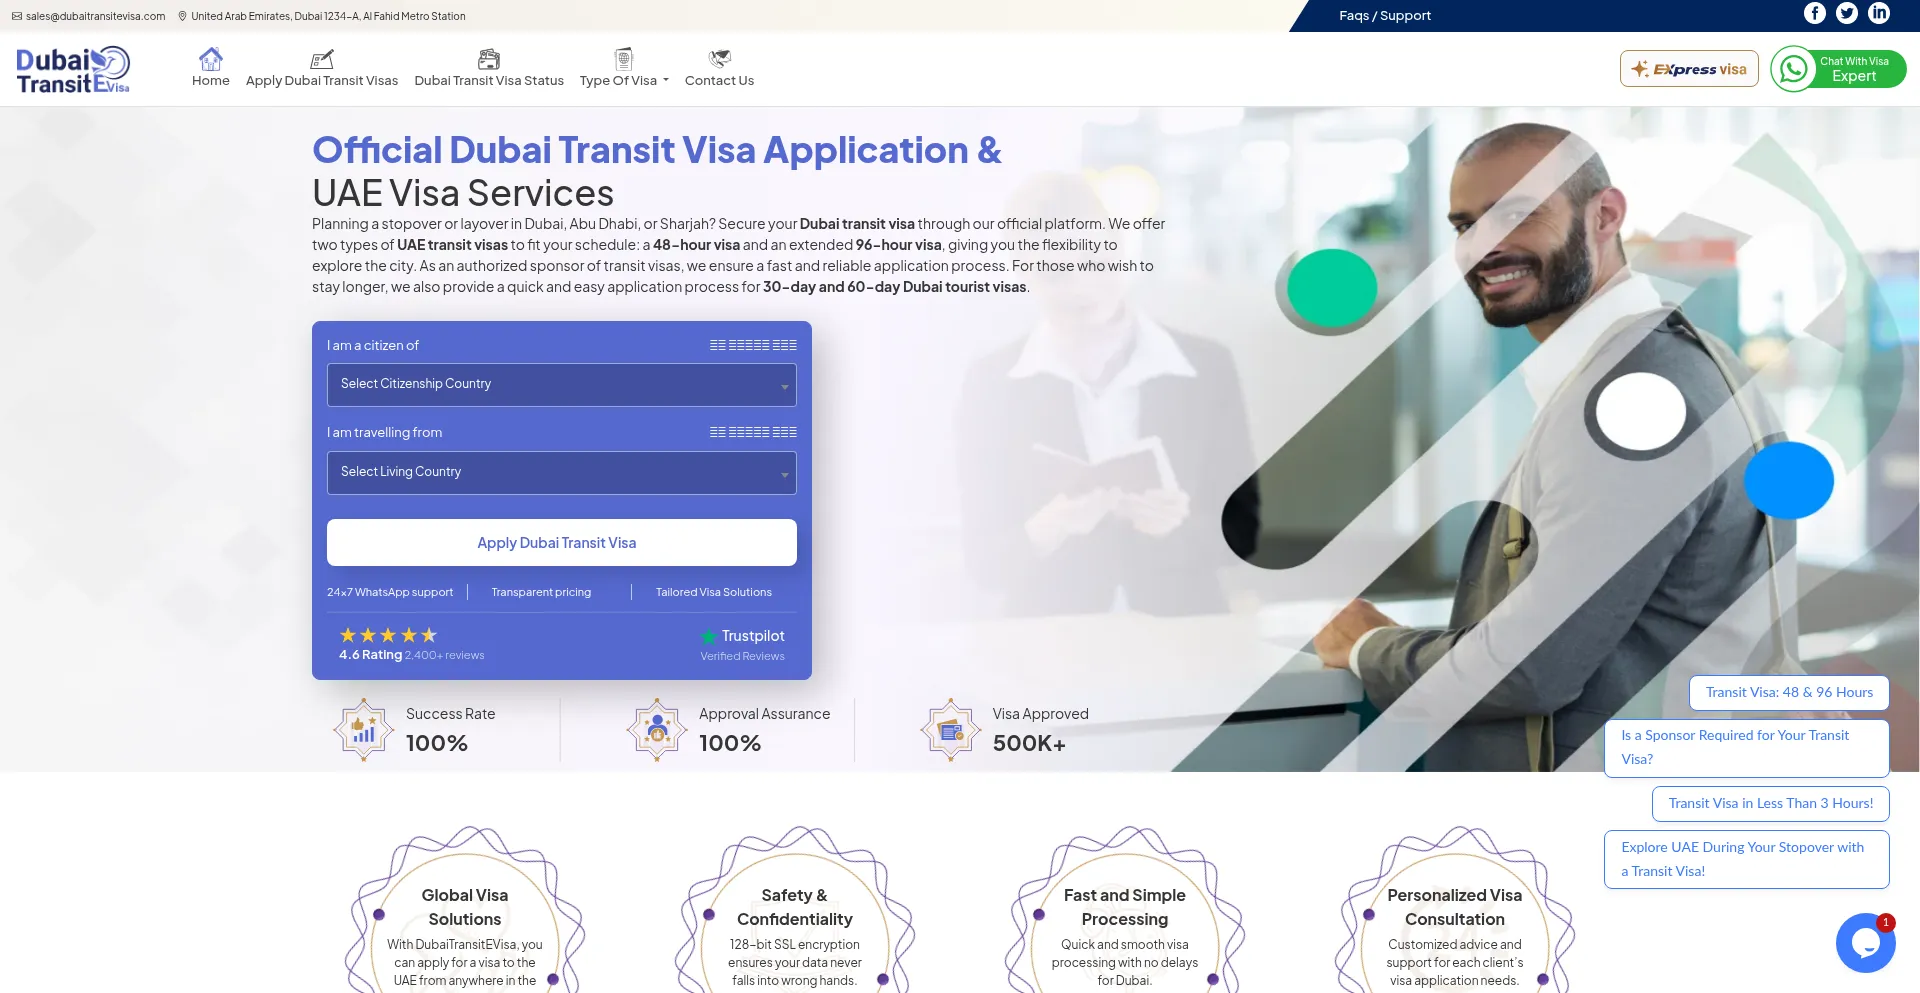Click the Dubai Transit Visa Status icon
The height and width of the screenshot is (993, 1920).
(x=489, y=59)
